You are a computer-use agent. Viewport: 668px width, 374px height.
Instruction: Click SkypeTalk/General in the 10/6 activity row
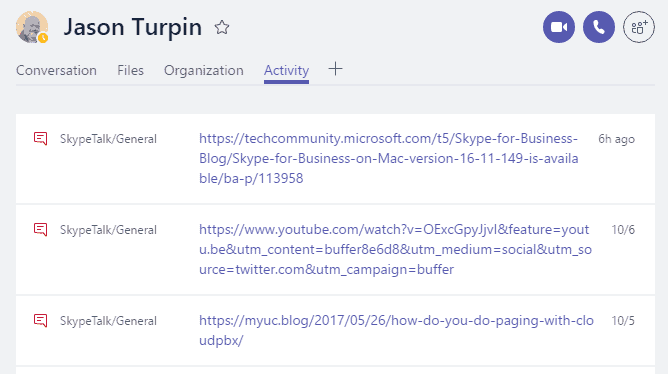[108, 230]
